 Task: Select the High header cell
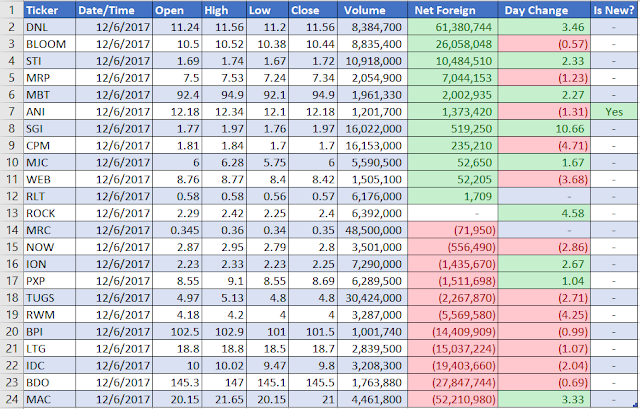[224, 10]
